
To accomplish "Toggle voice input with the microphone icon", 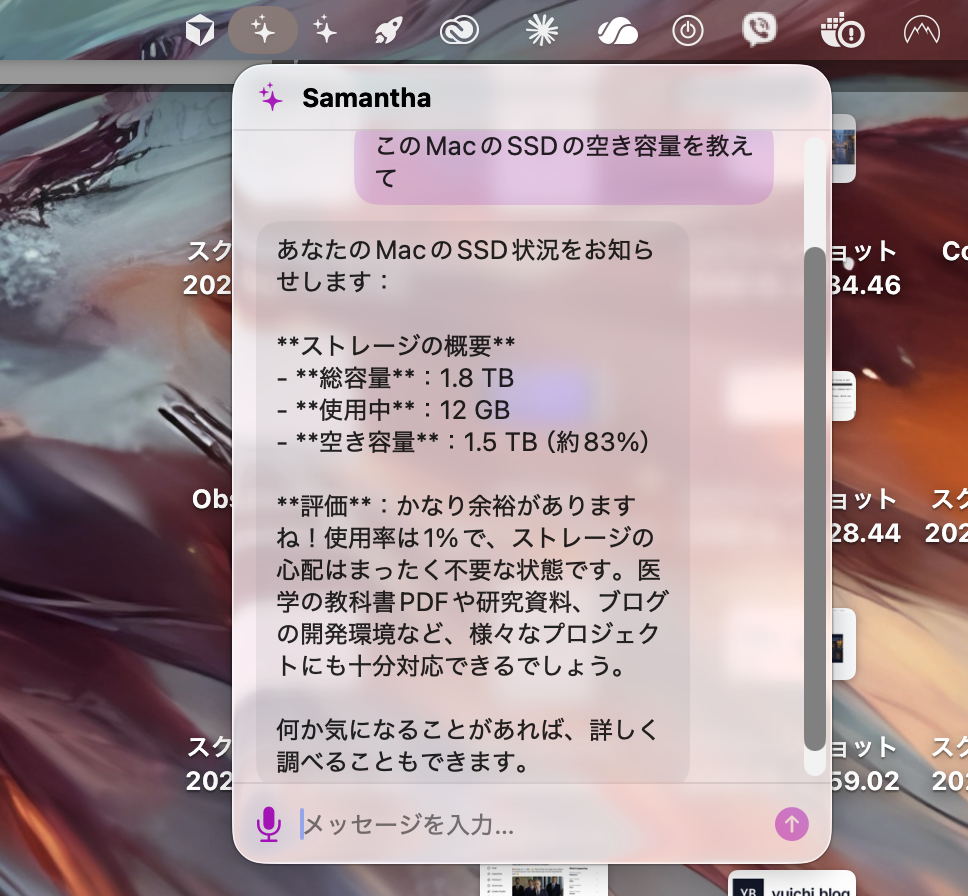I will tap(269, 824).
